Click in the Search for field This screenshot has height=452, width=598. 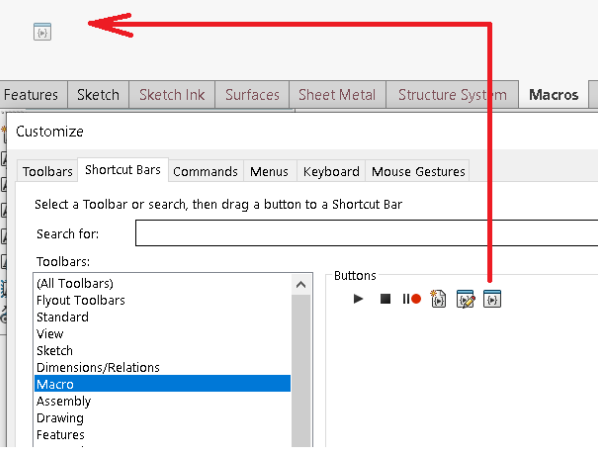(366, 233)
